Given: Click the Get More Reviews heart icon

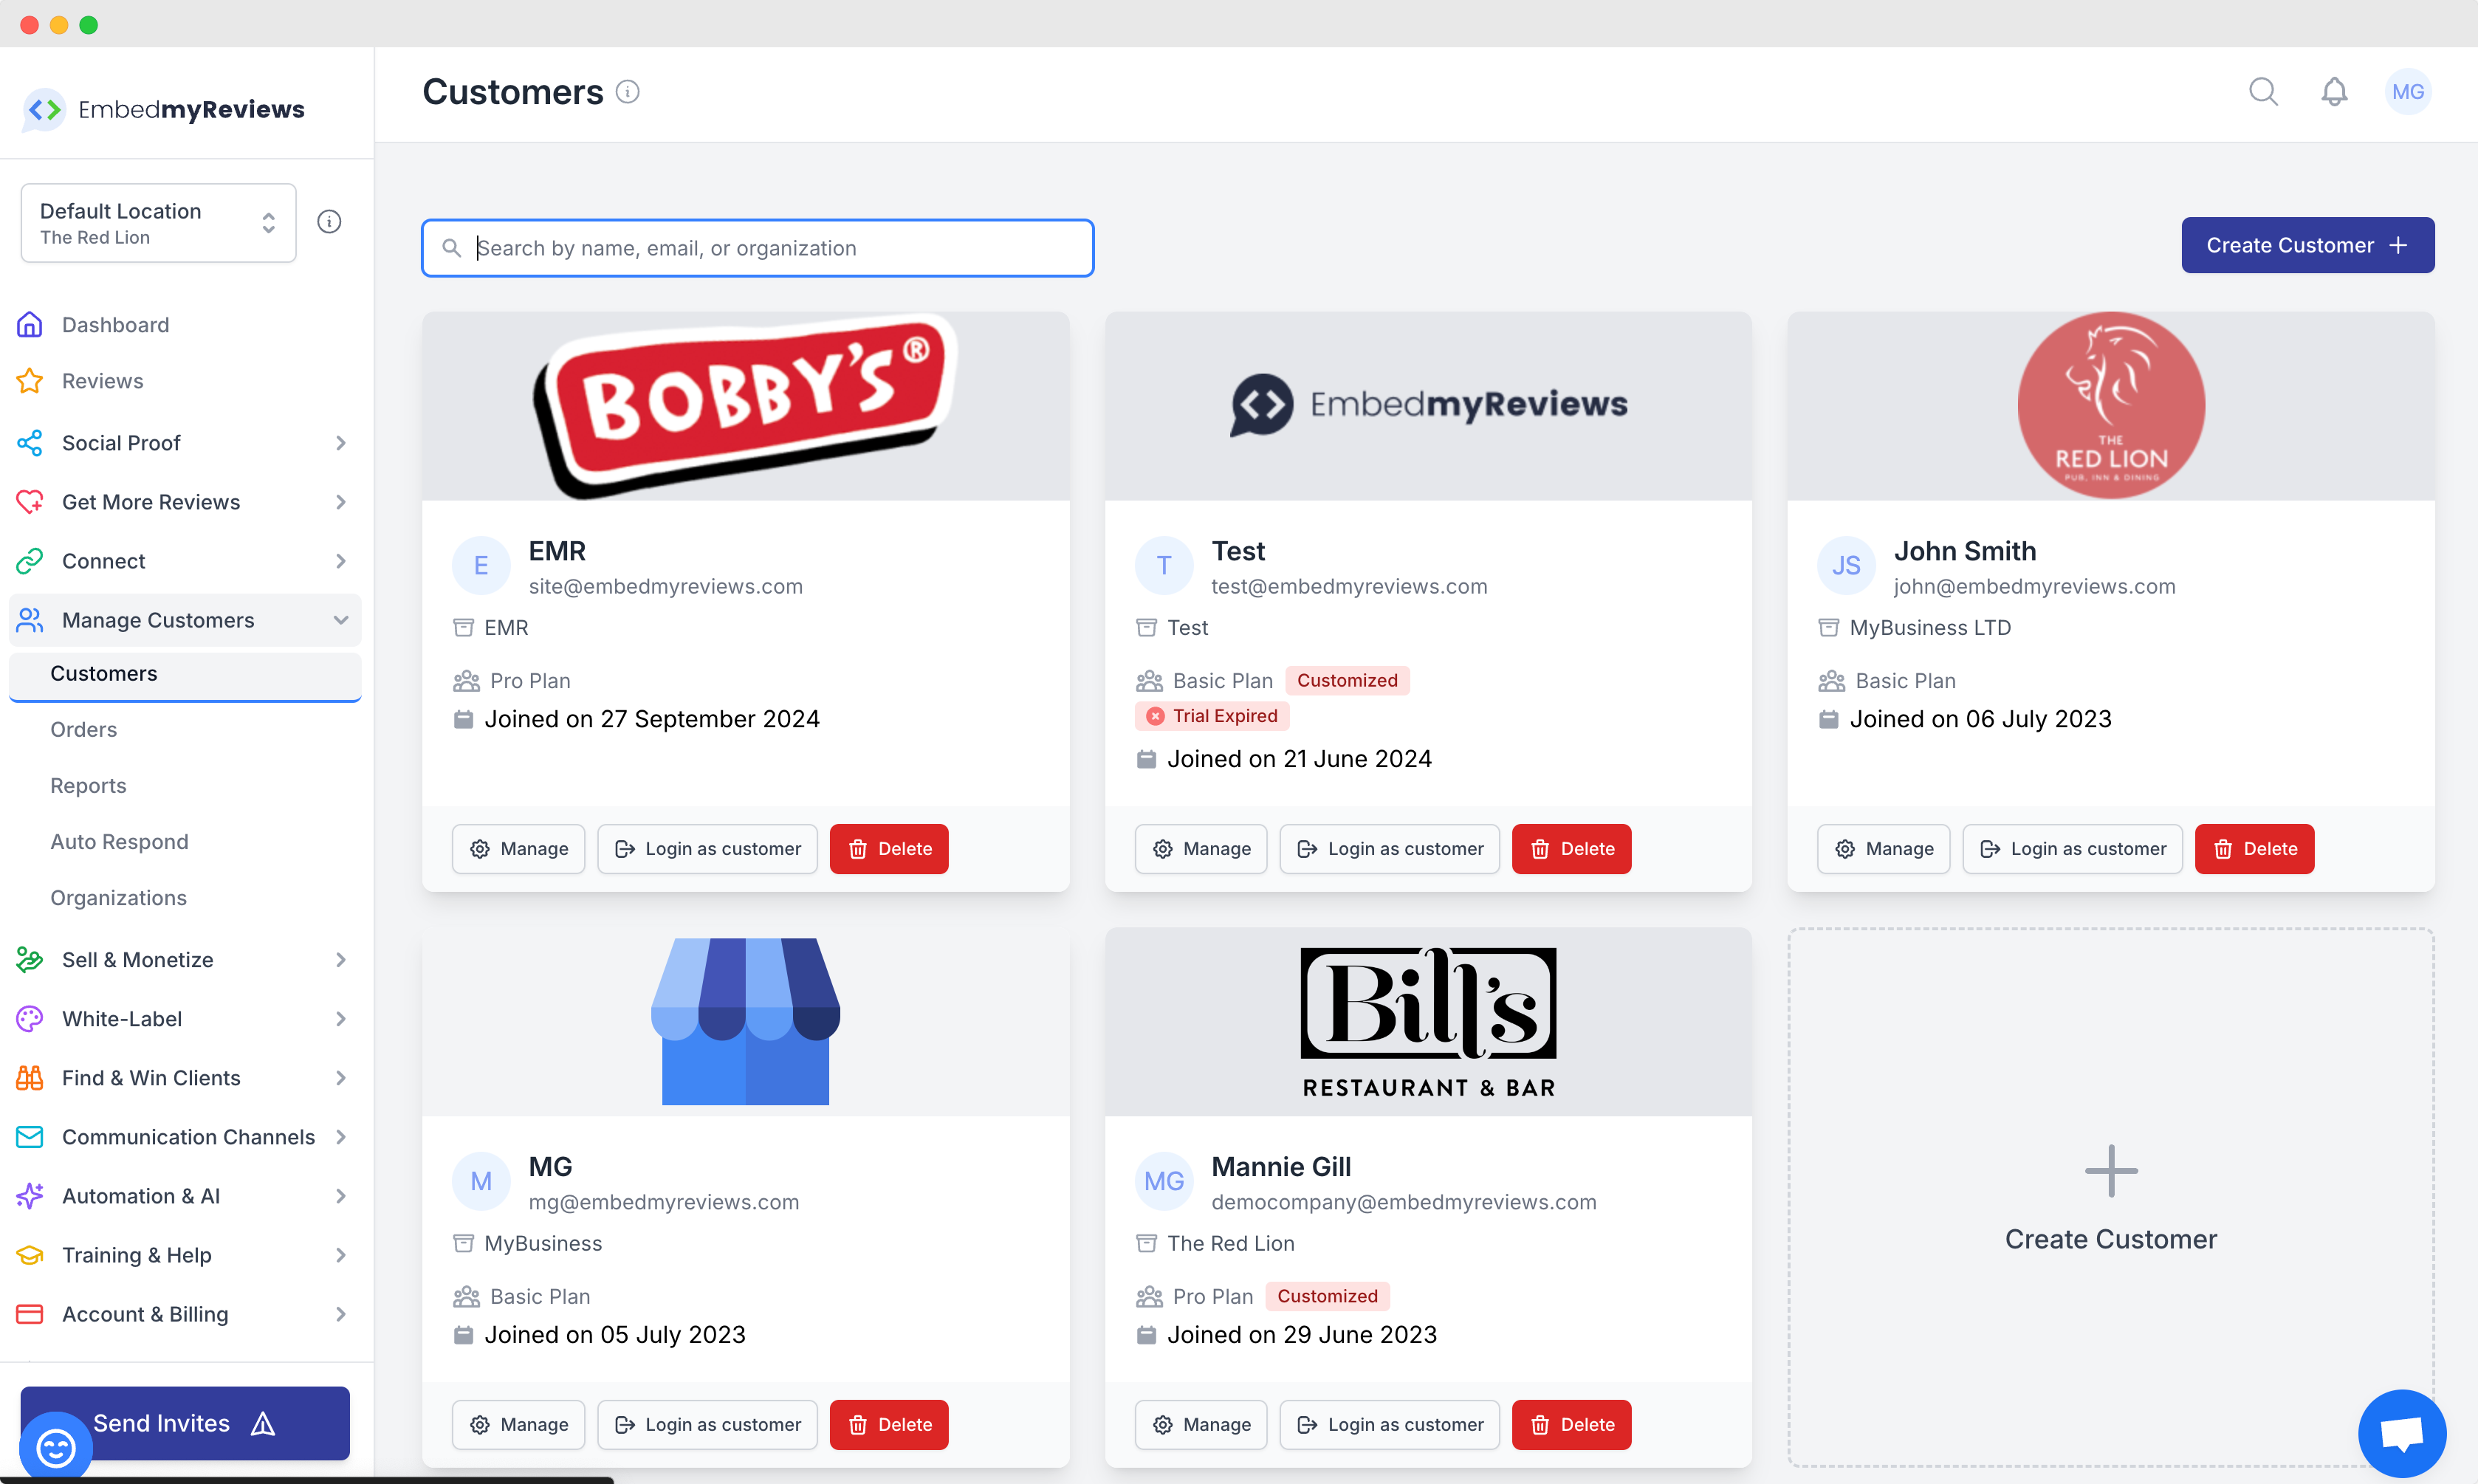Looking at the screenshot, I should click(x=30, y=502).
